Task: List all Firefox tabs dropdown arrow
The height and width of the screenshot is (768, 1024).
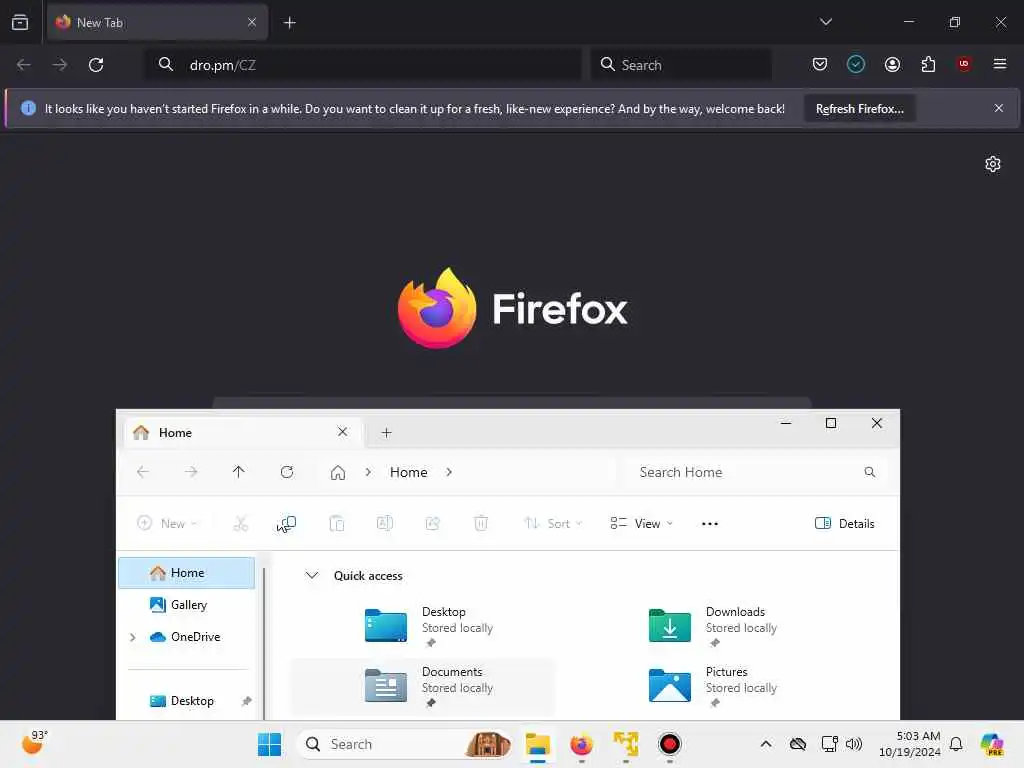Action: (825, 22)
